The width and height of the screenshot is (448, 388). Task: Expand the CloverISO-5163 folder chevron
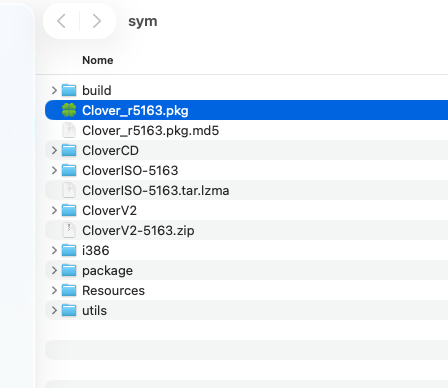click(54, 170)
